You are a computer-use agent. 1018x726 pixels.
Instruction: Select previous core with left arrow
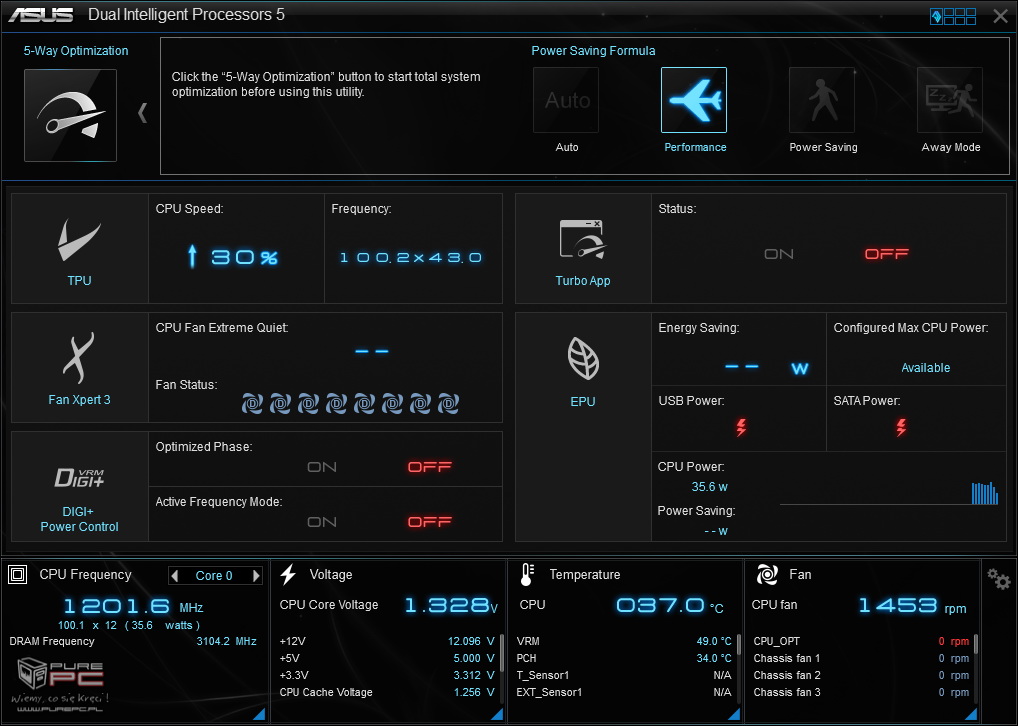(174, 575)
